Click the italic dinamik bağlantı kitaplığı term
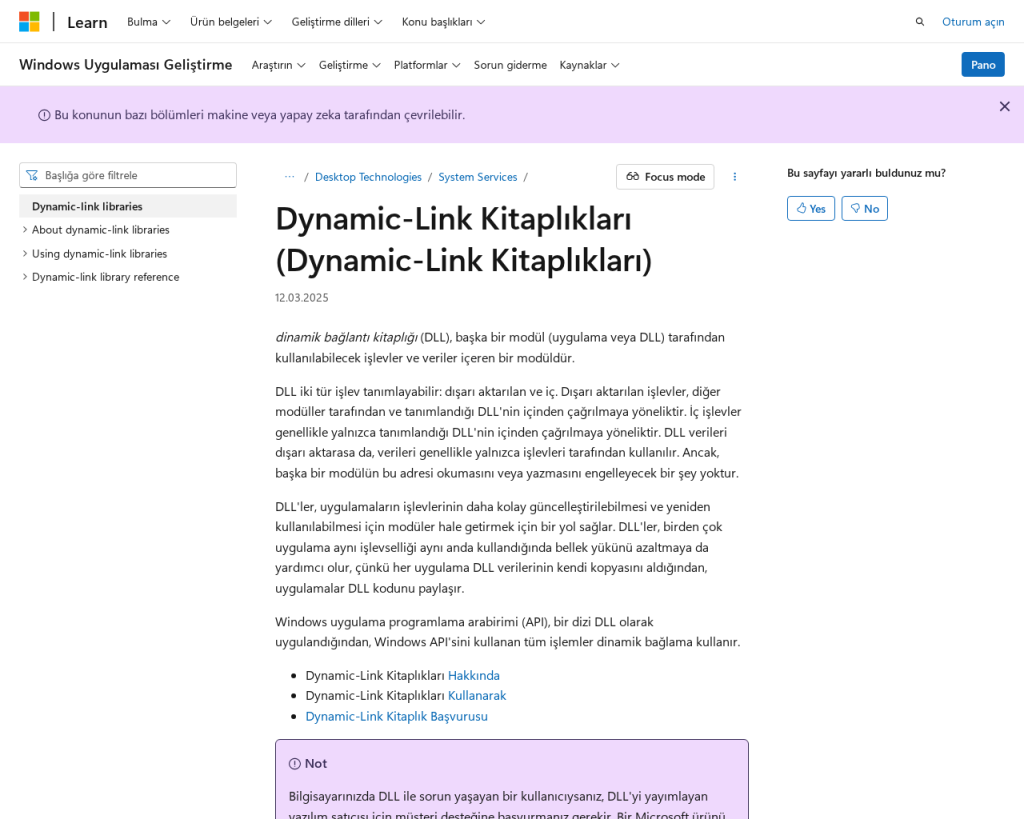This screenshot has height=819, width=1024. tap(346, 338)
